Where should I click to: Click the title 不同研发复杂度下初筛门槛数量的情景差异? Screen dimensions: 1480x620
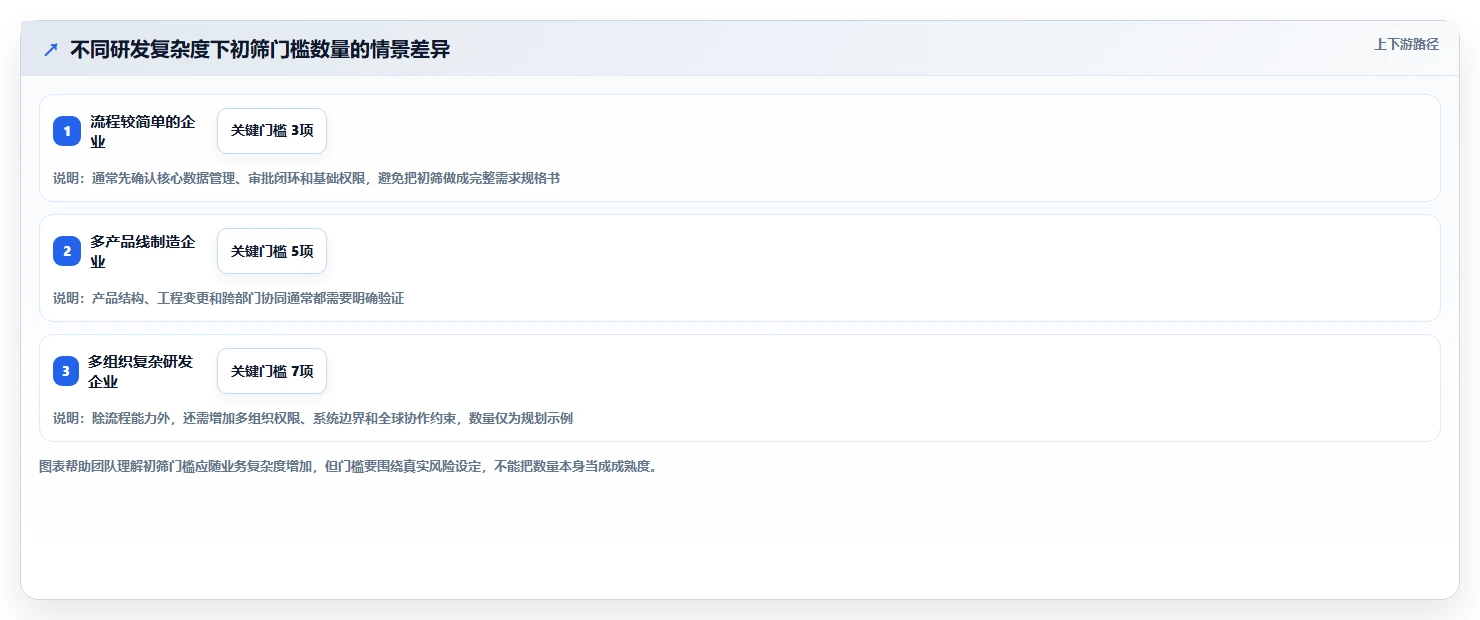[x=260, y=50]
